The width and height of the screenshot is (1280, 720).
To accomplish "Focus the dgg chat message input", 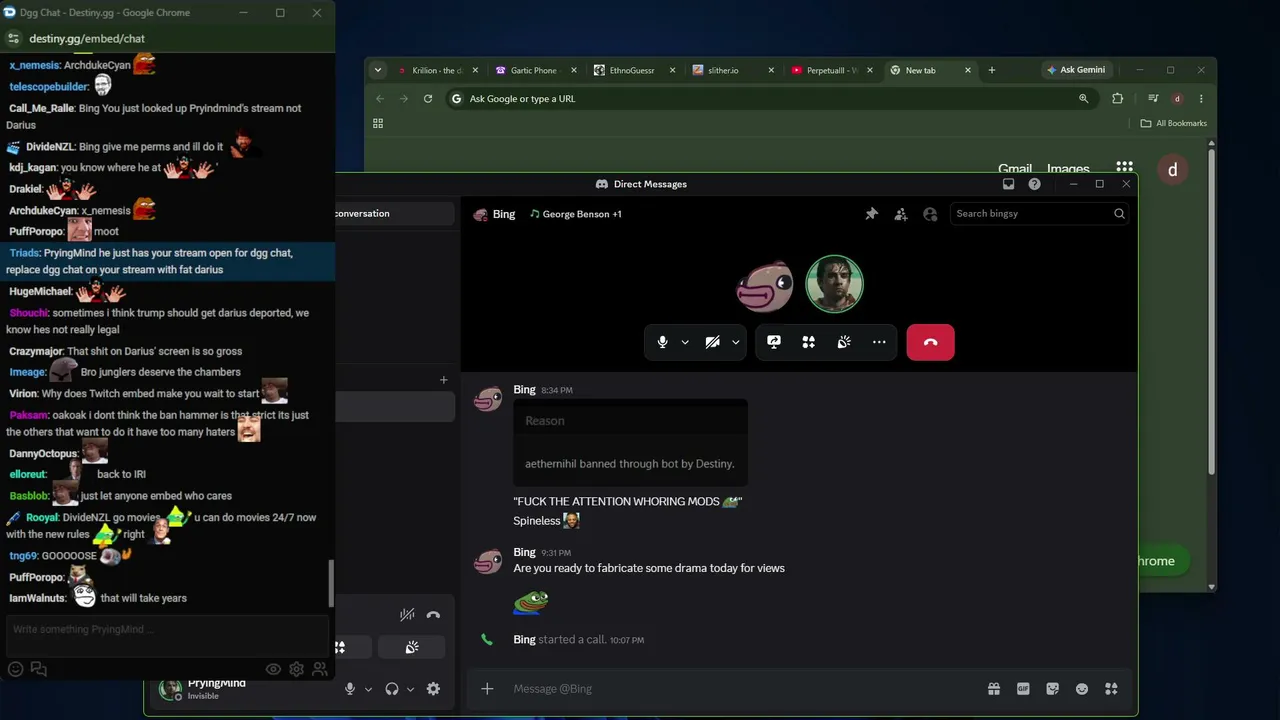I will 166,630.
